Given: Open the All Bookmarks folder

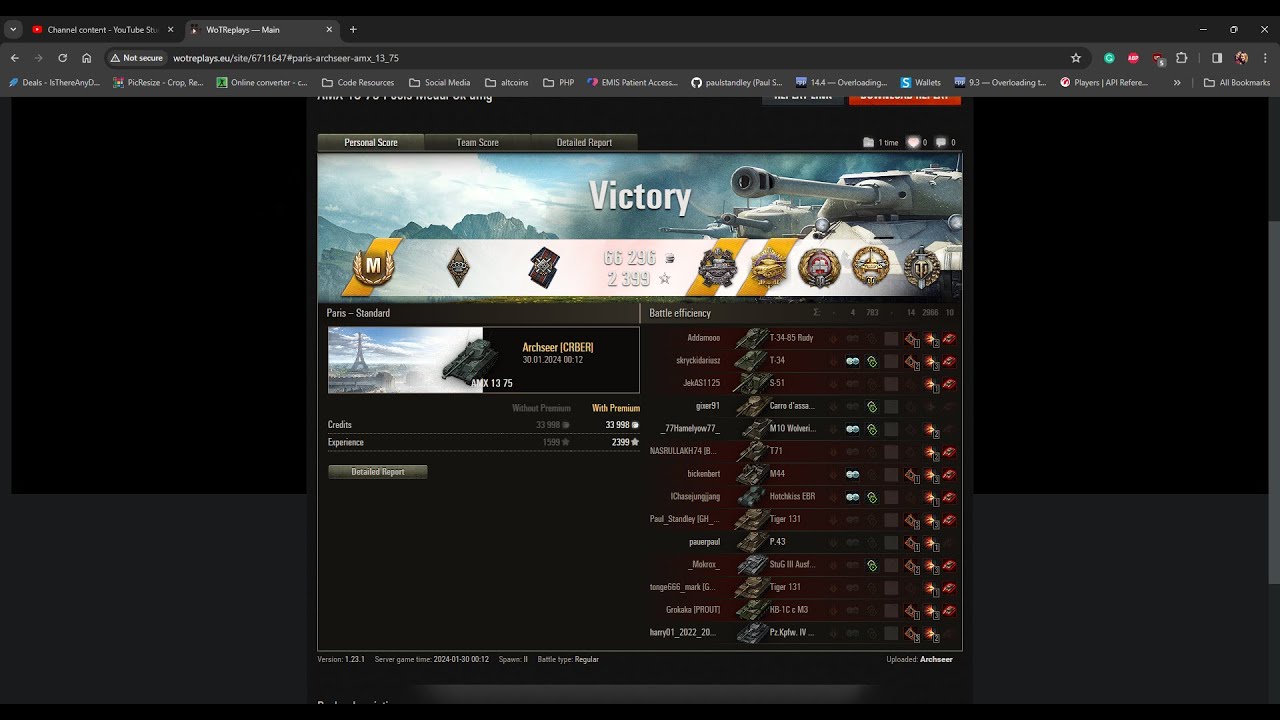Looking at the screenshot, I should click(x=1237, y=83).
